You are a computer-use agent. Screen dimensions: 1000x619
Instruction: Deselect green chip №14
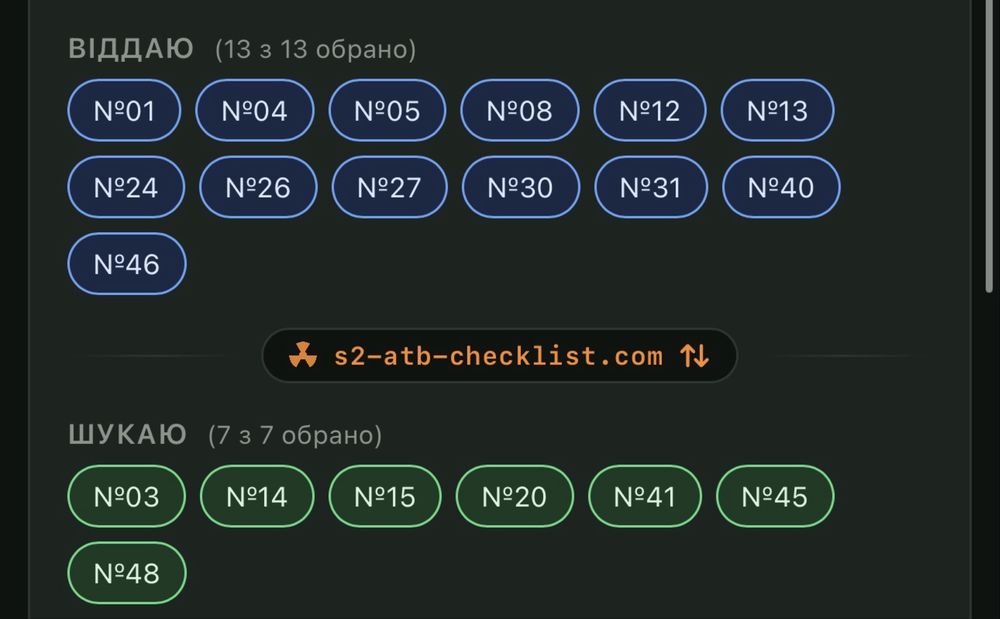click(257, 497)
